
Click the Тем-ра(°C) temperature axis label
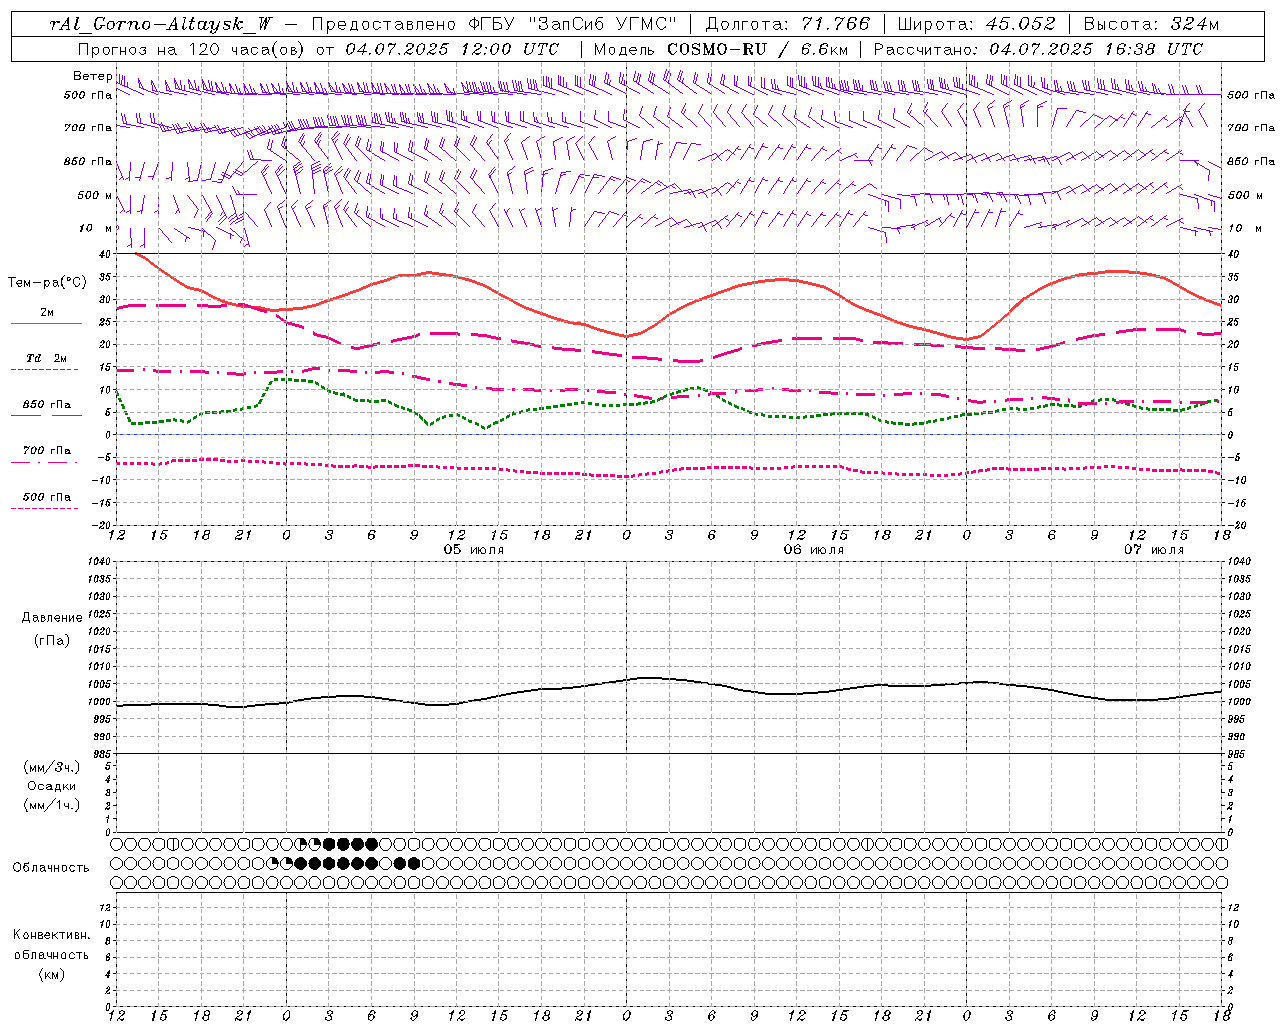pos(47,283)
